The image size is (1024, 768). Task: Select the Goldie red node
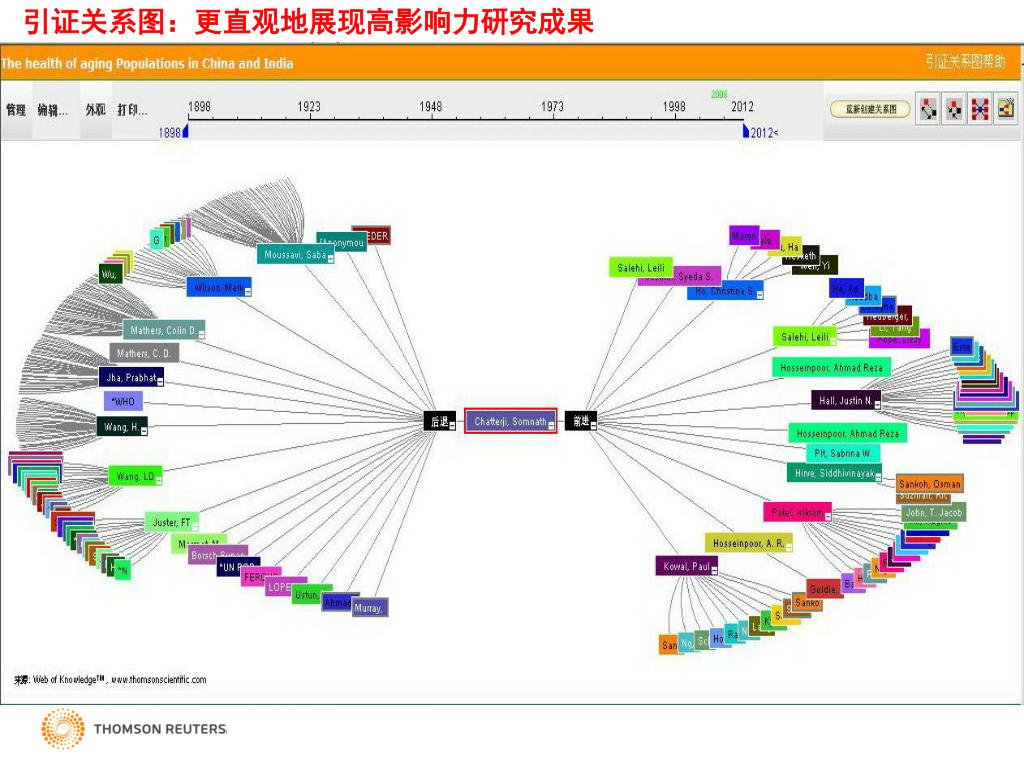(823, 588)
